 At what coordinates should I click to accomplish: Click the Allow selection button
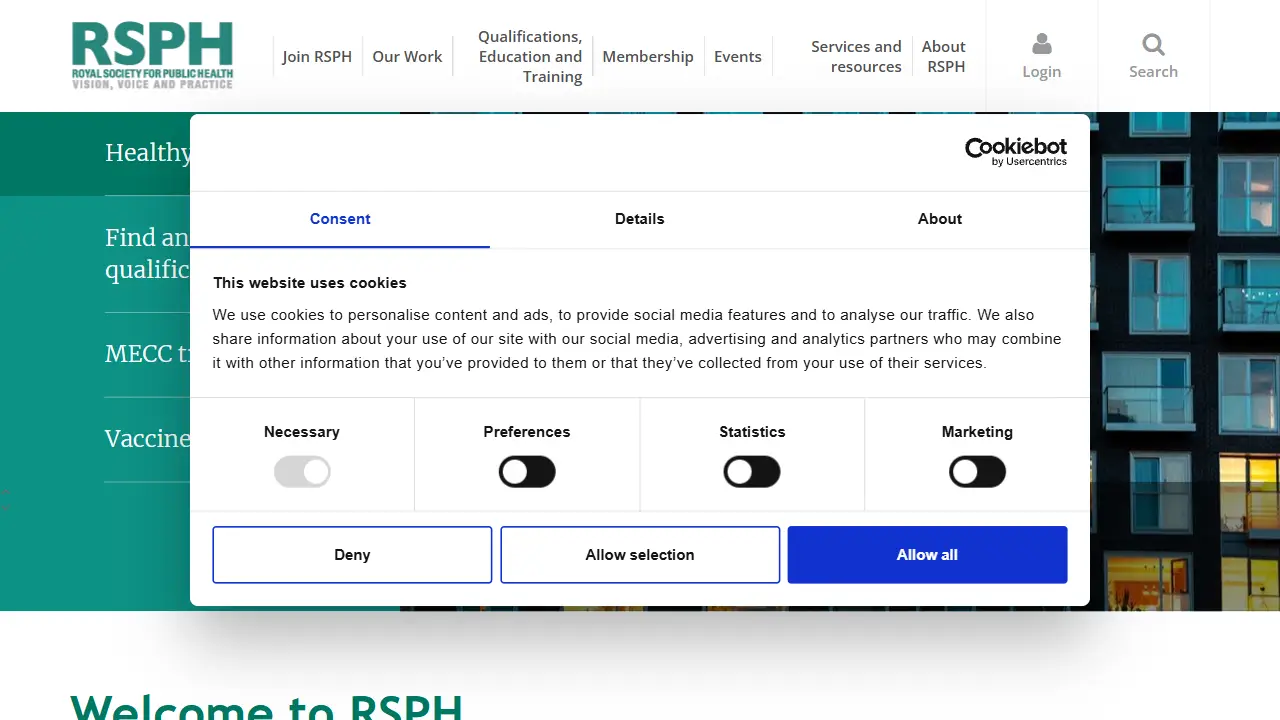[x=640, y=555]
